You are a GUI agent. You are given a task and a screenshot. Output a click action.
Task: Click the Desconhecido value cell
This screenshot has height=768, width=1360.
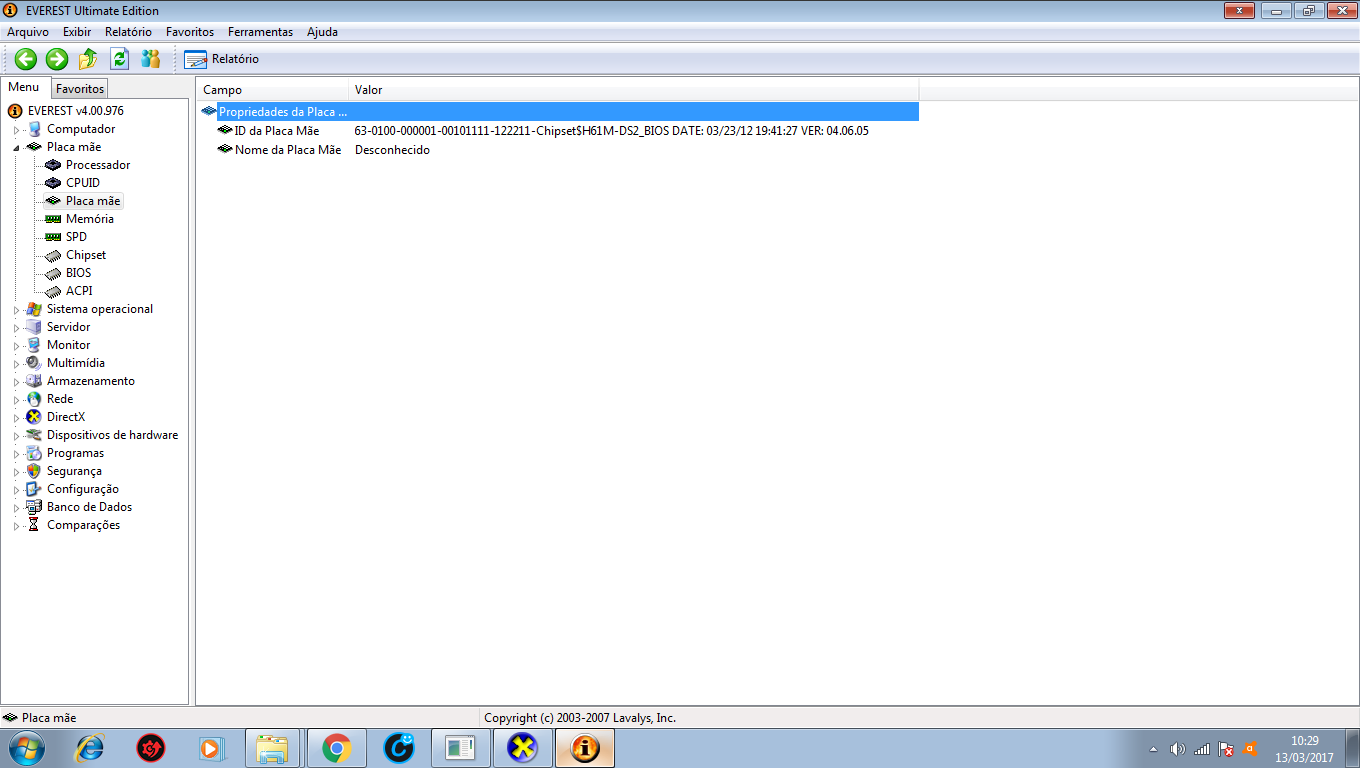pos(392,150)
